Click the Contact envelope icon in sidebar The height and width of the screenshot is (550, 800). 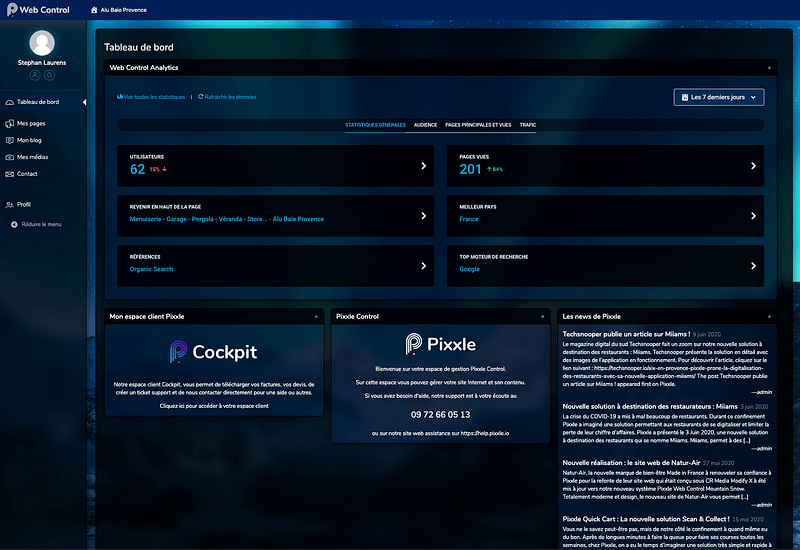9,174
